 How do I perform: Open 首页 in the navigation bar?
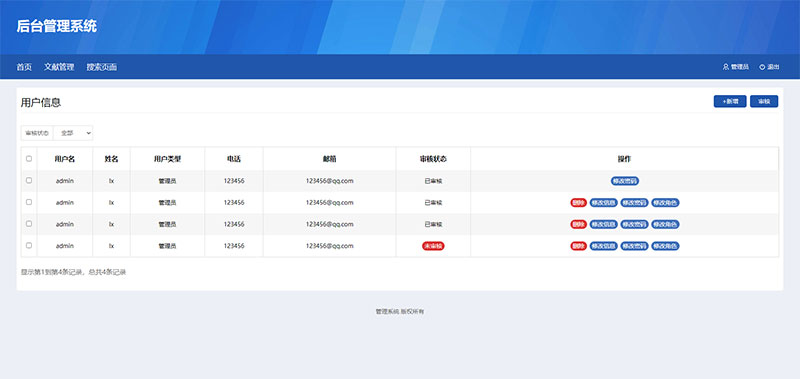(x=24, y=67)
